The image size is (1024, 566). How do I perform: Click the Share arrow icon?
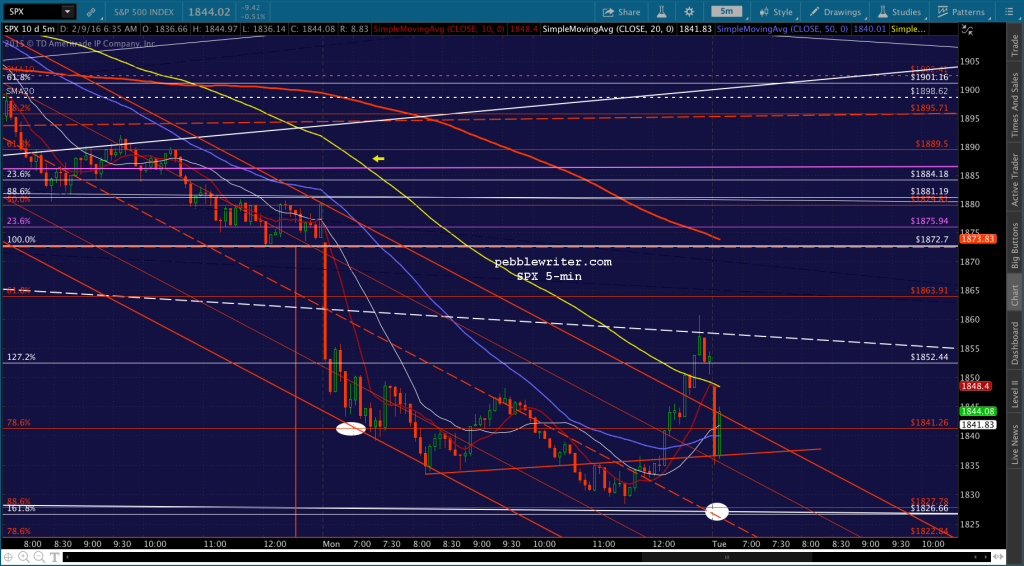coord(609,12)
